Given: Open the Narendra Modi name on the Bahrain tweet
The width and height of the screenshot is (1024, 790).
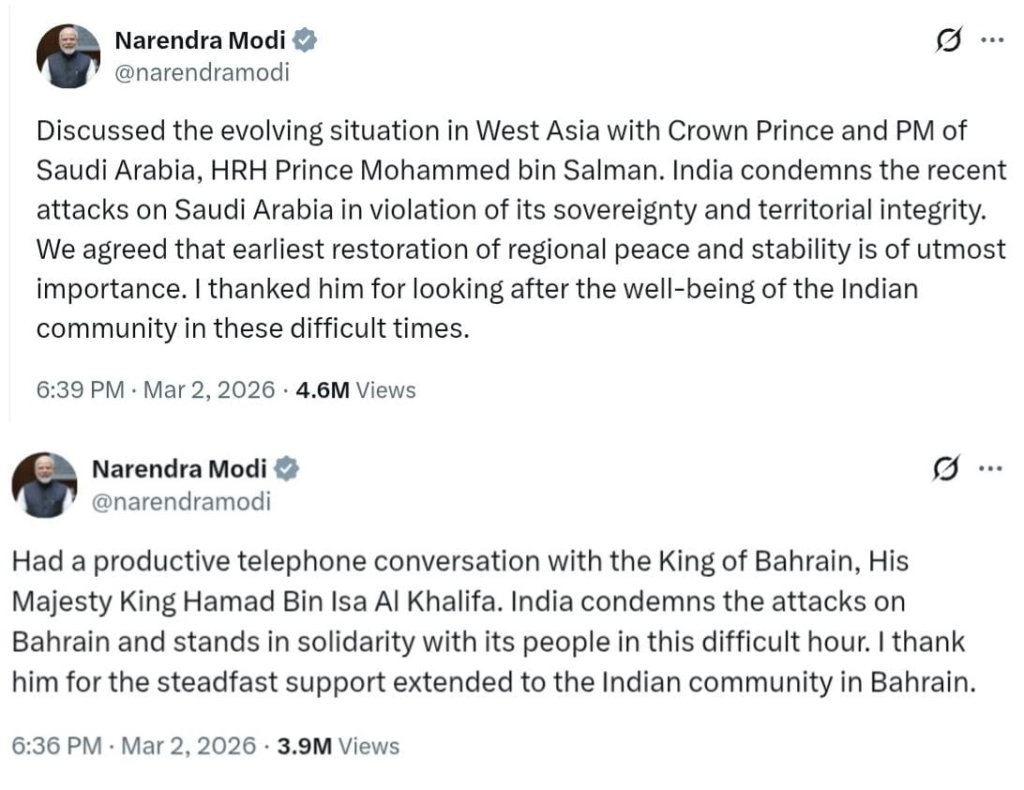Looking at the screenshot, I should [x=179, y=469].
